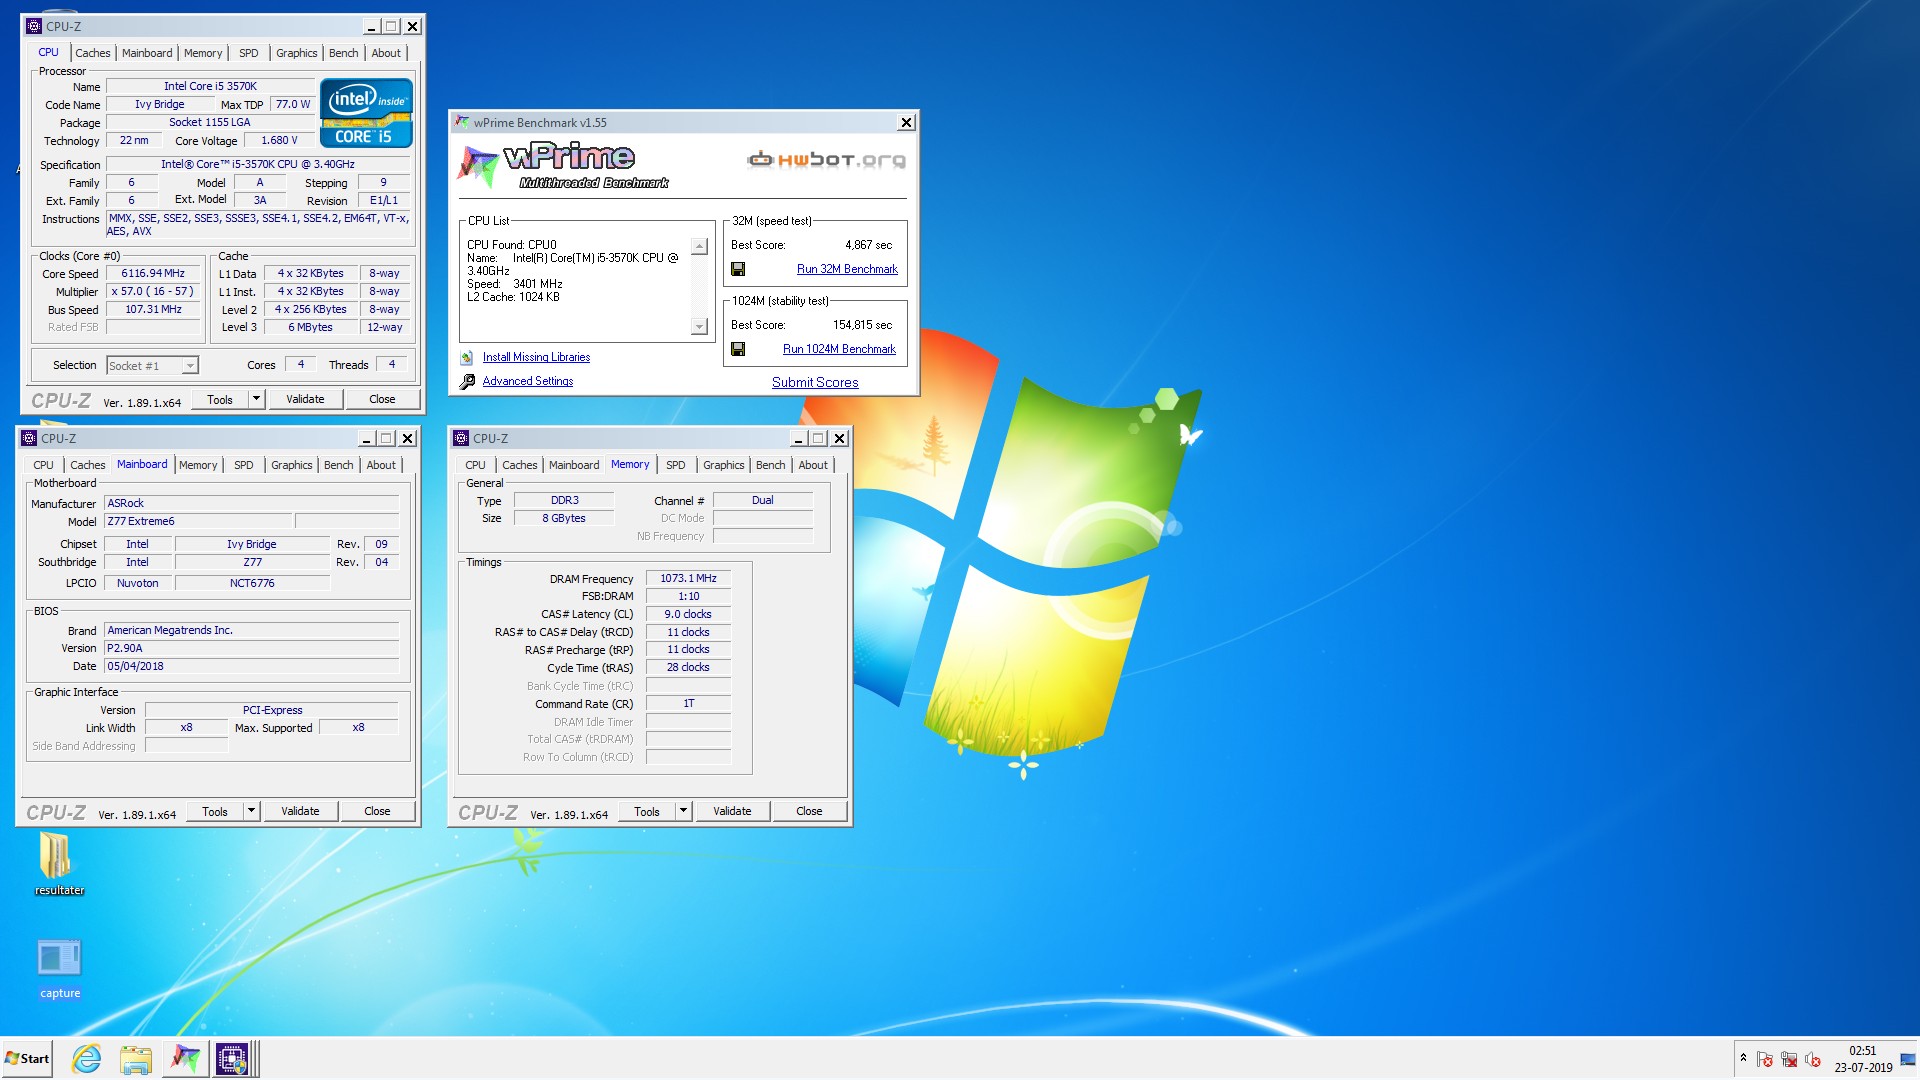Click the Action Center flag tray icon
This screenshot has width=1920, height=1080.
pos(1765,1059)
